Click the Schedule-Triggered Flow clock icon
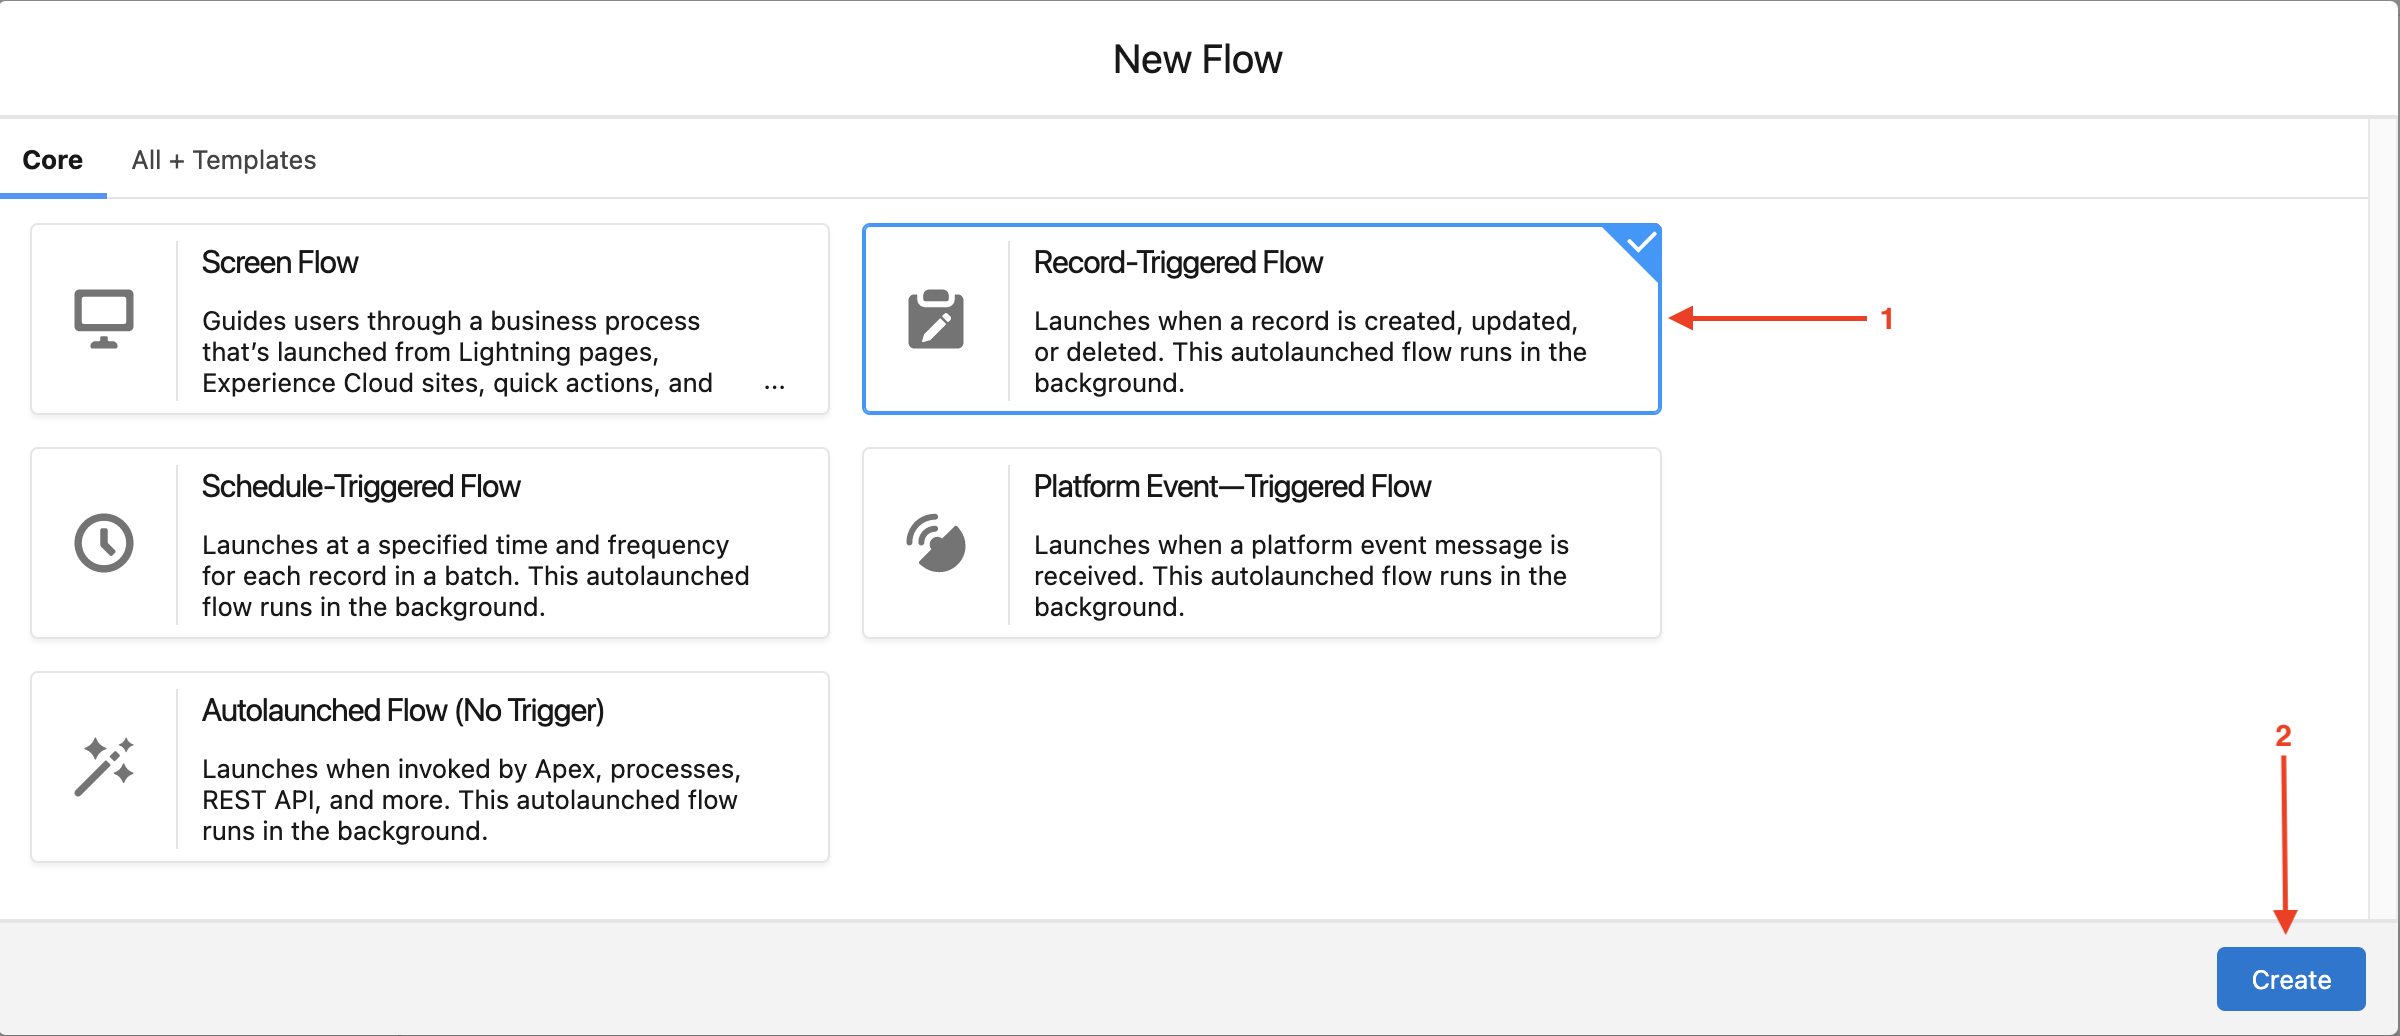The height and width of the screenshot is (1036, 2400). (104, 543)
